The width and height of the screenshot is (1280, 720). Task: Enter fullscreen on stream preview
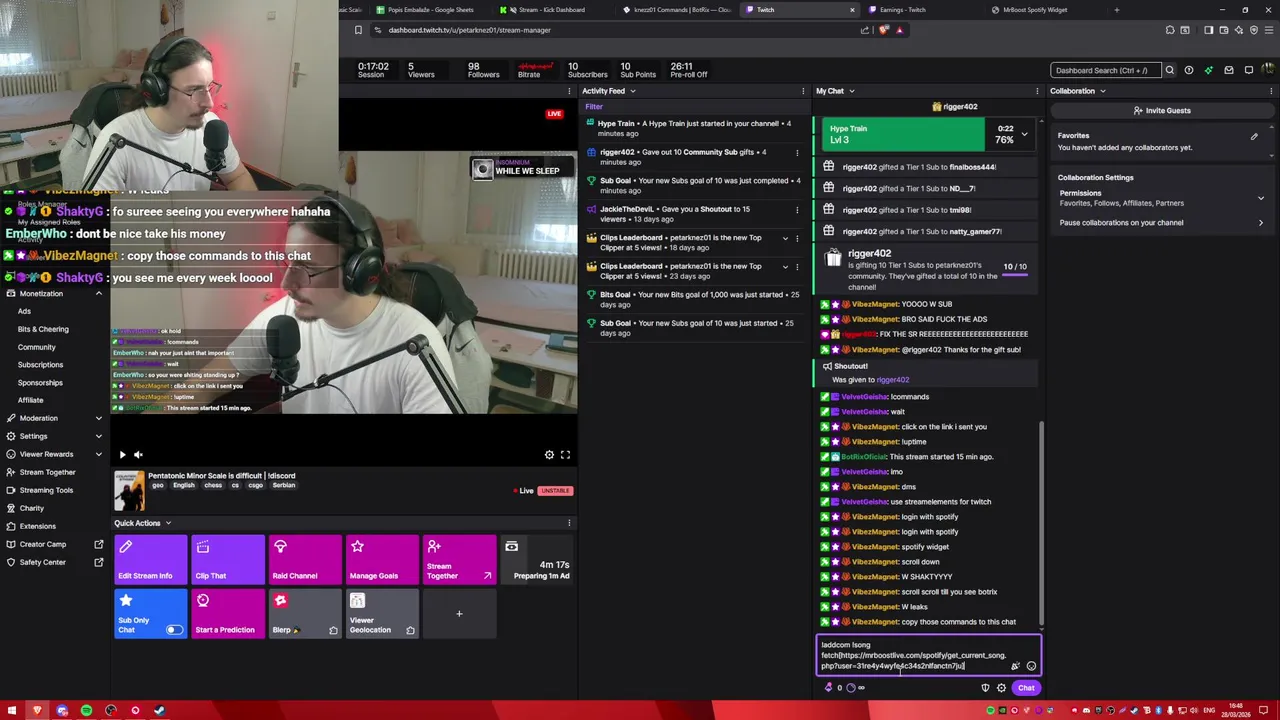tap(565, 455)
